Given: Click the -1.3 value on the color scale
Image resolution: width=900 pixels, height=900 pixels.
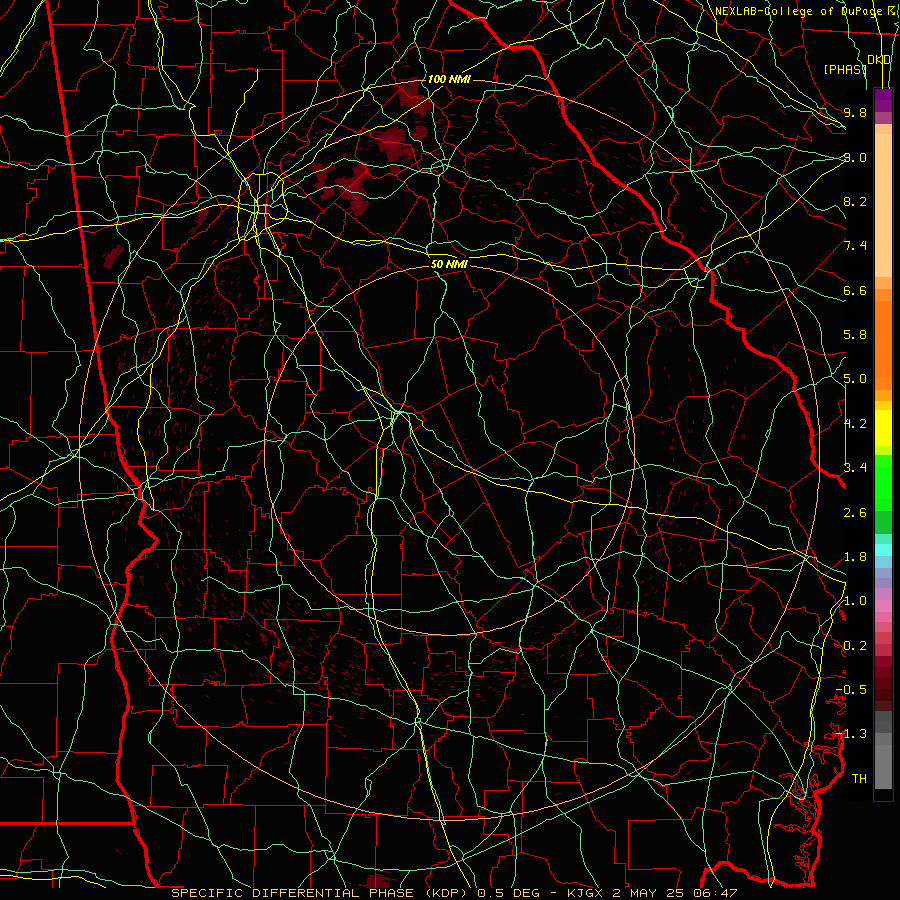Looking at the screenshot, I should [851, 734].
